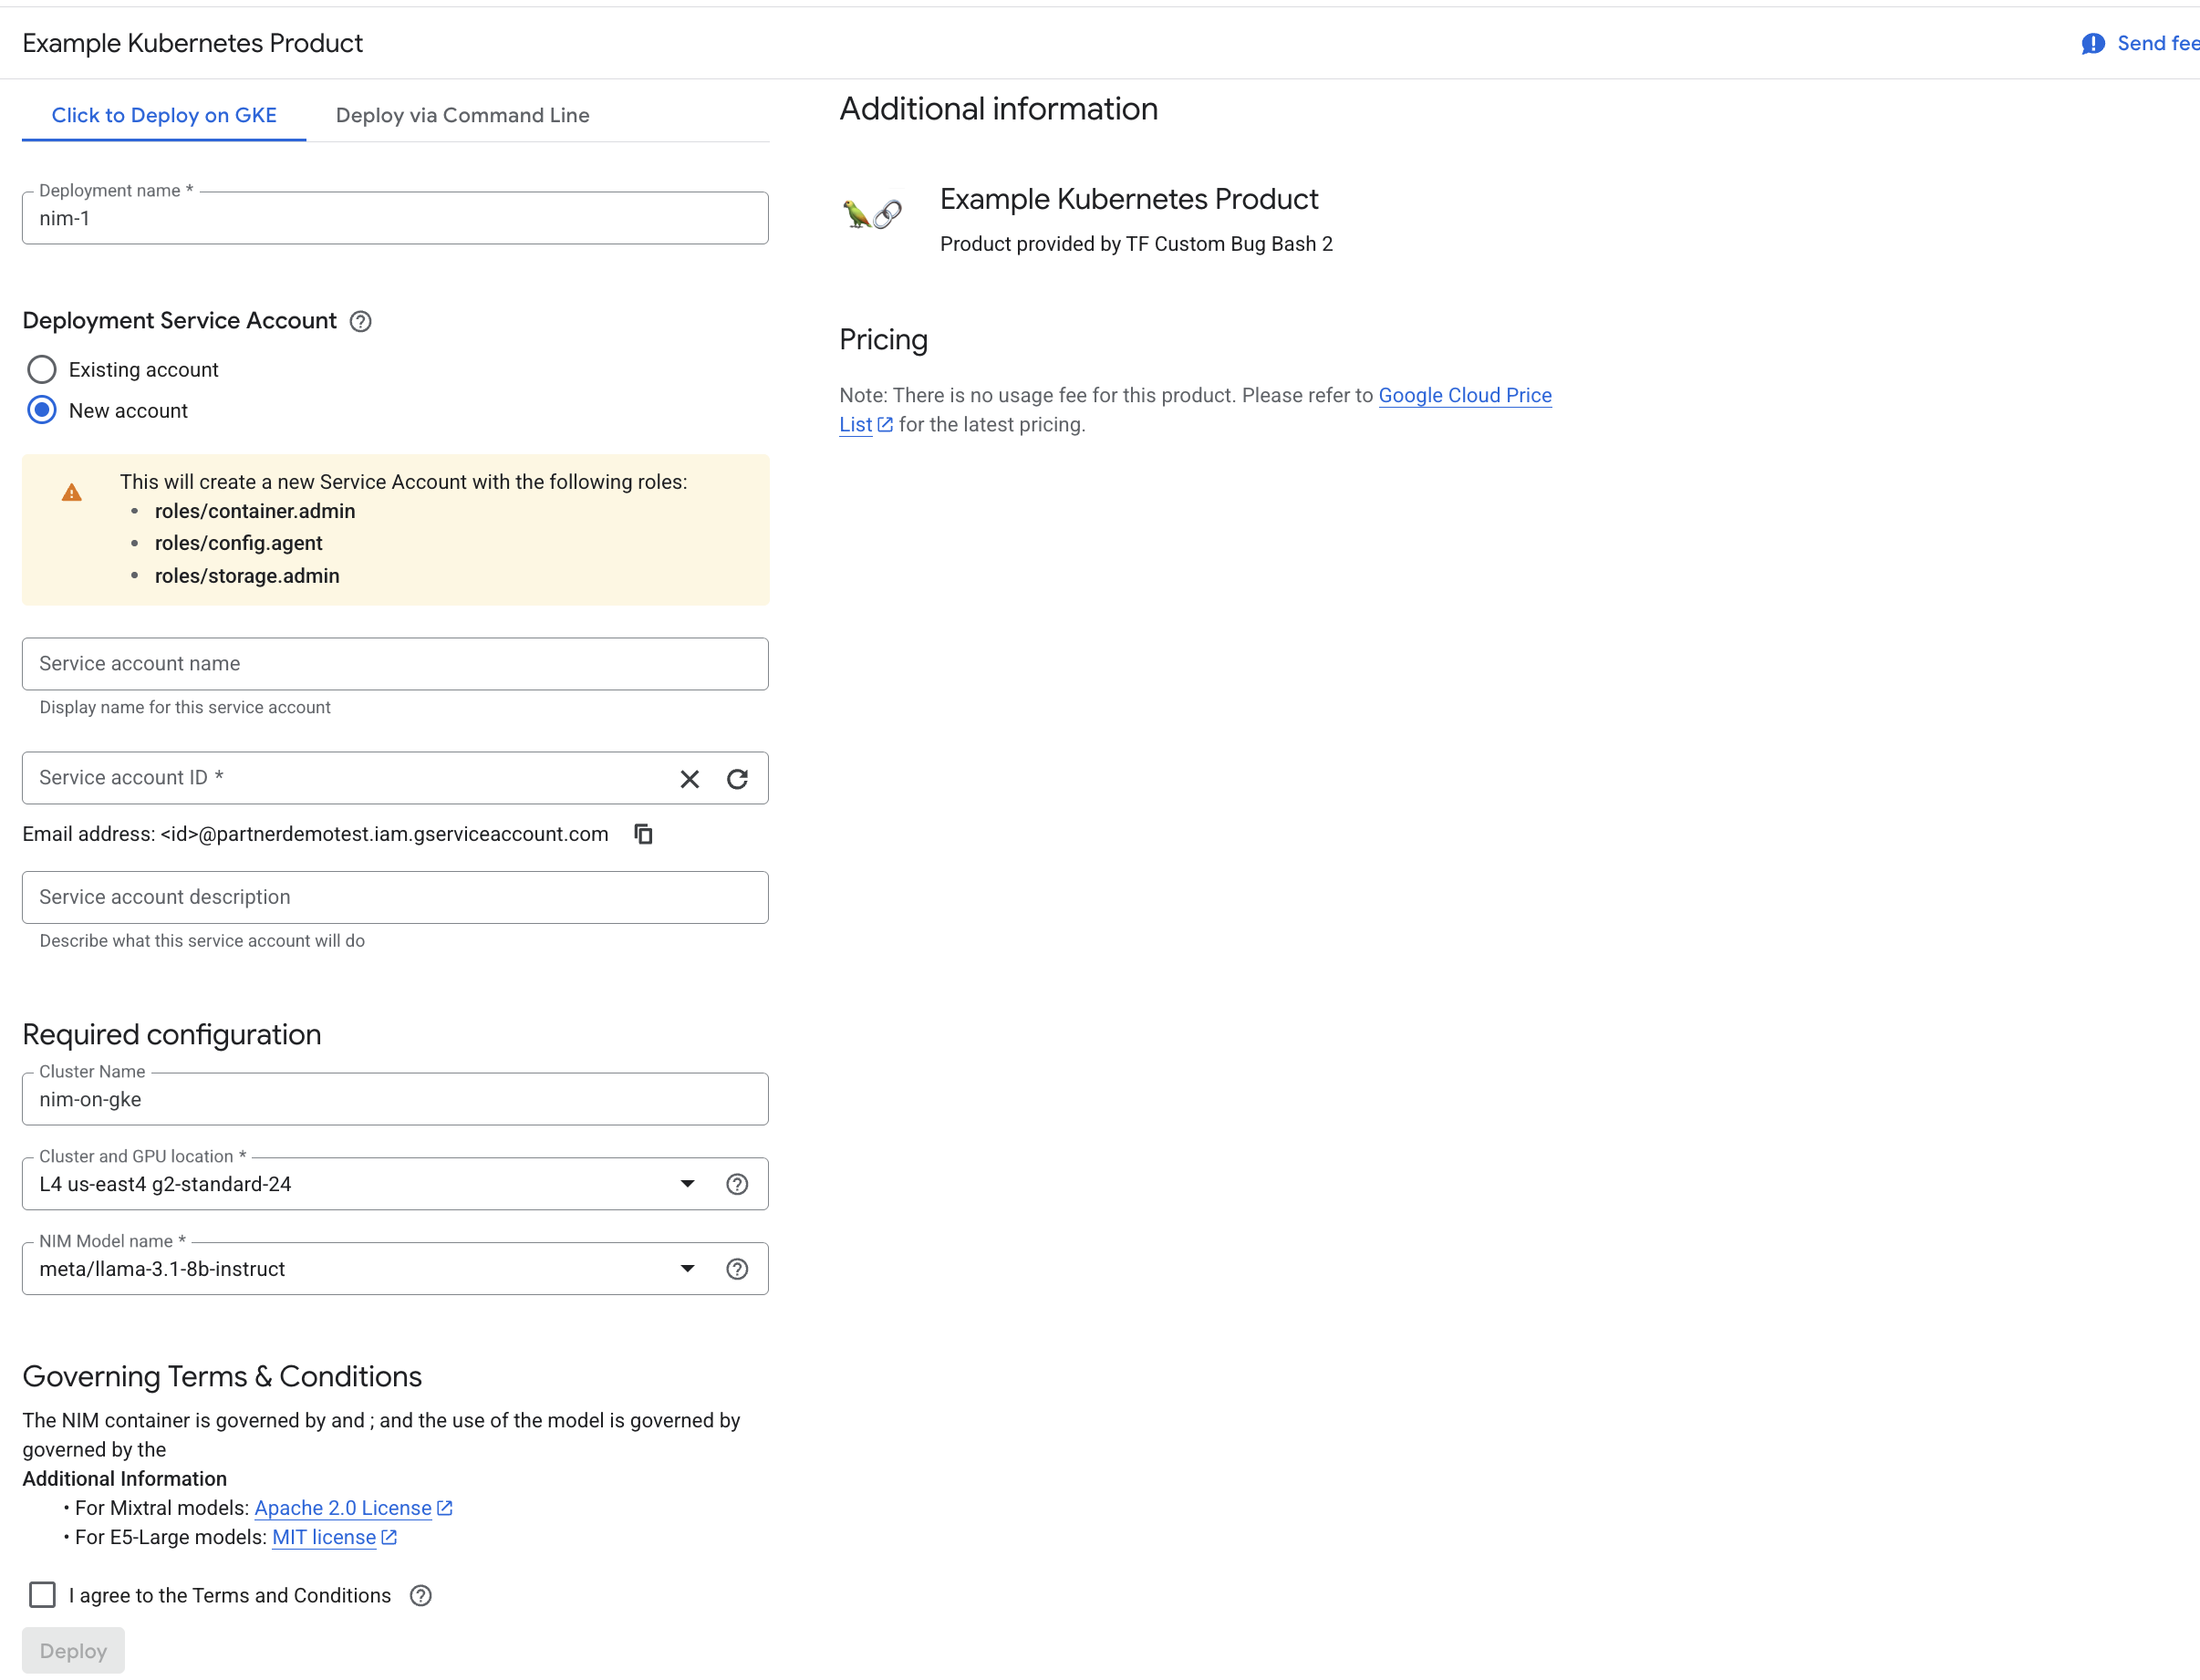Check I agree to the Terms and Conditions

[x=42, y=1594]
